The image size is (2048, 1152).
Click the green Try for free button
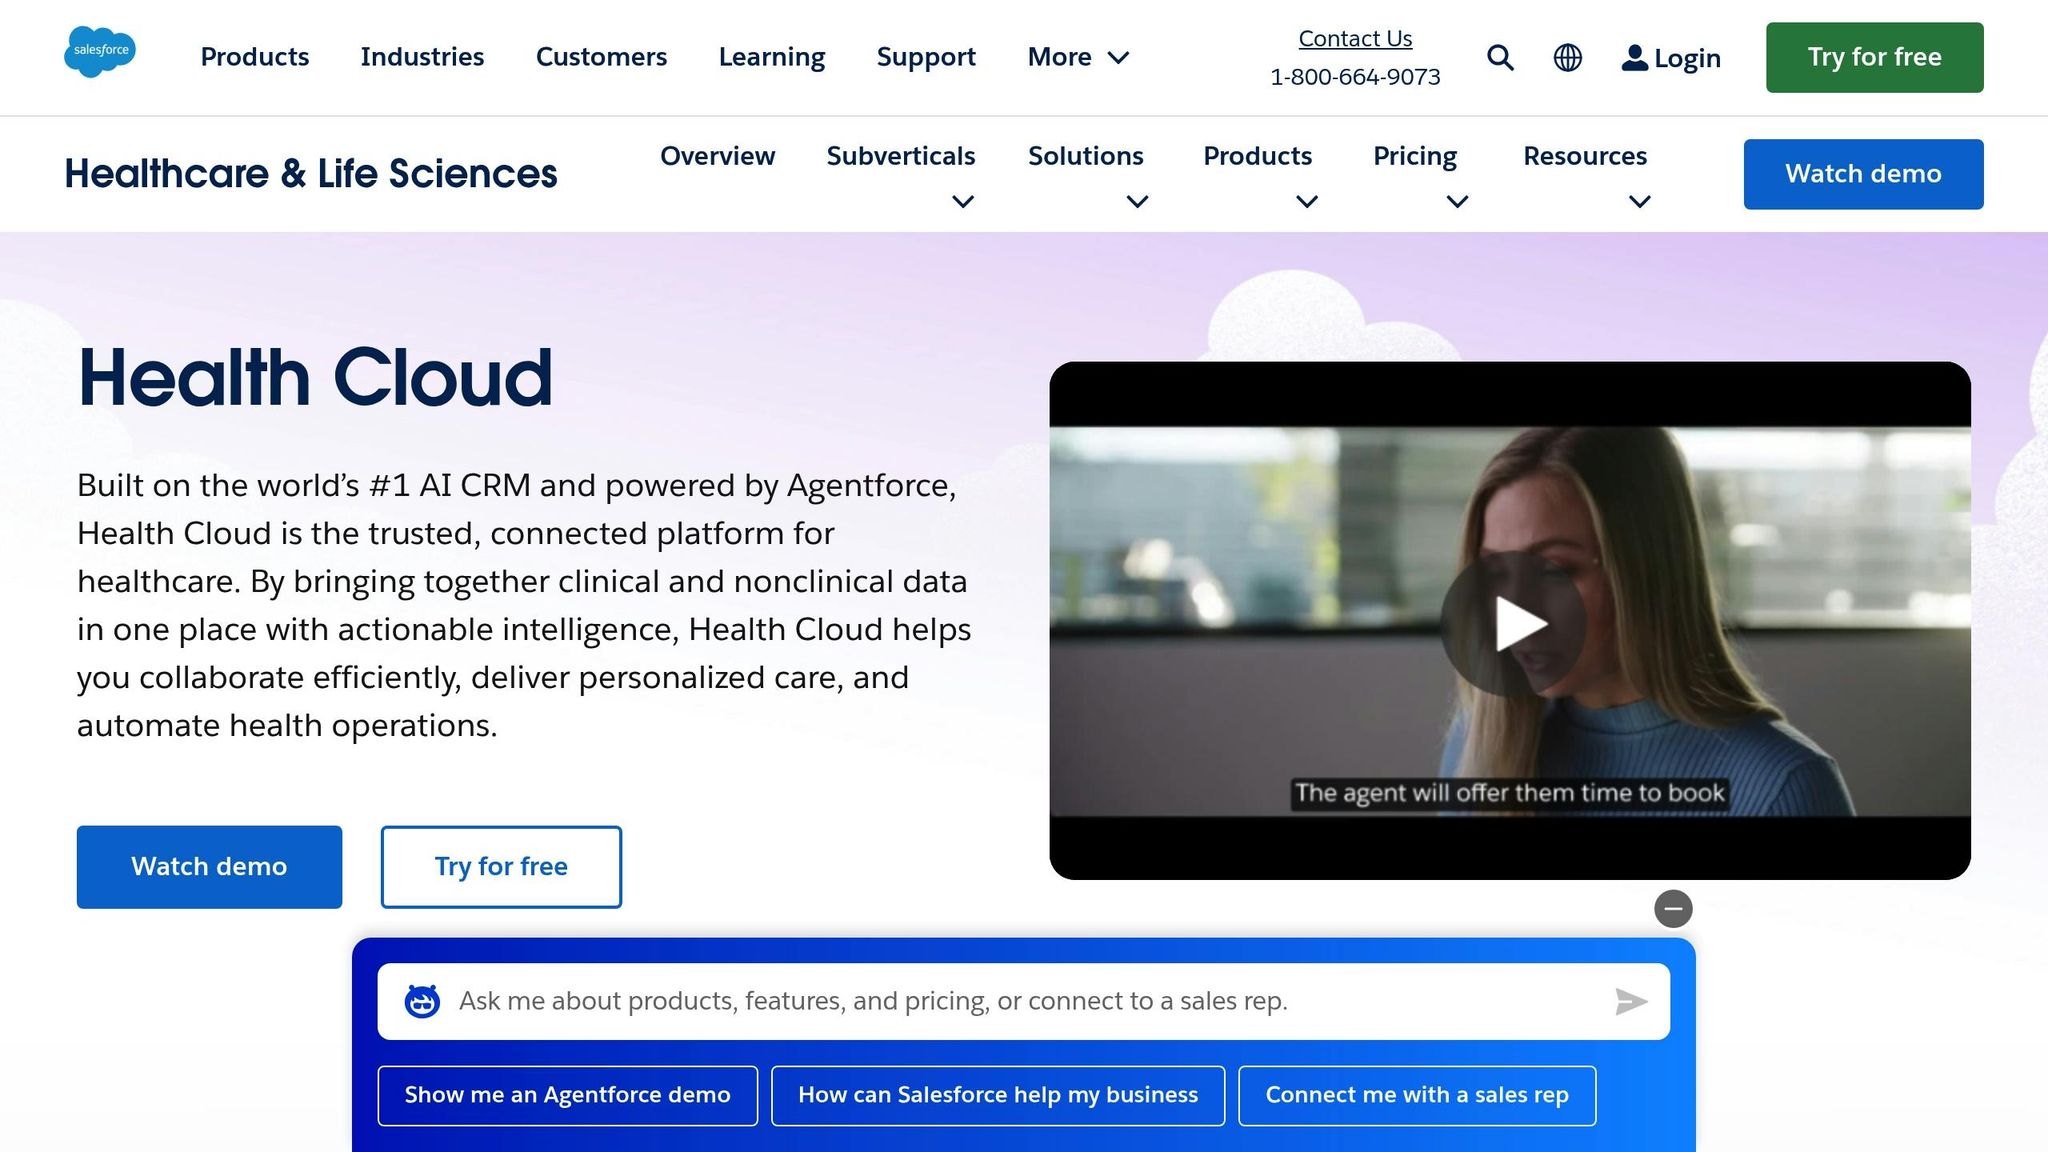pyautogui.click(x=1874, y=57)
